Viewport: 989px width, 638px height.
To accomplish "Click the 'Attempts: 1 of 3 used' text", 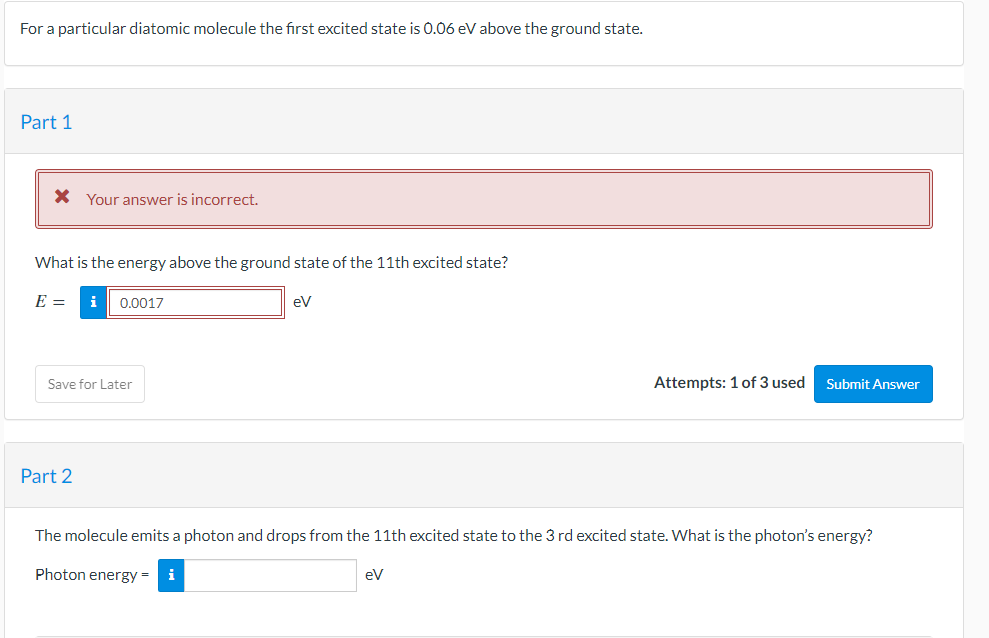I will [728, 383].
